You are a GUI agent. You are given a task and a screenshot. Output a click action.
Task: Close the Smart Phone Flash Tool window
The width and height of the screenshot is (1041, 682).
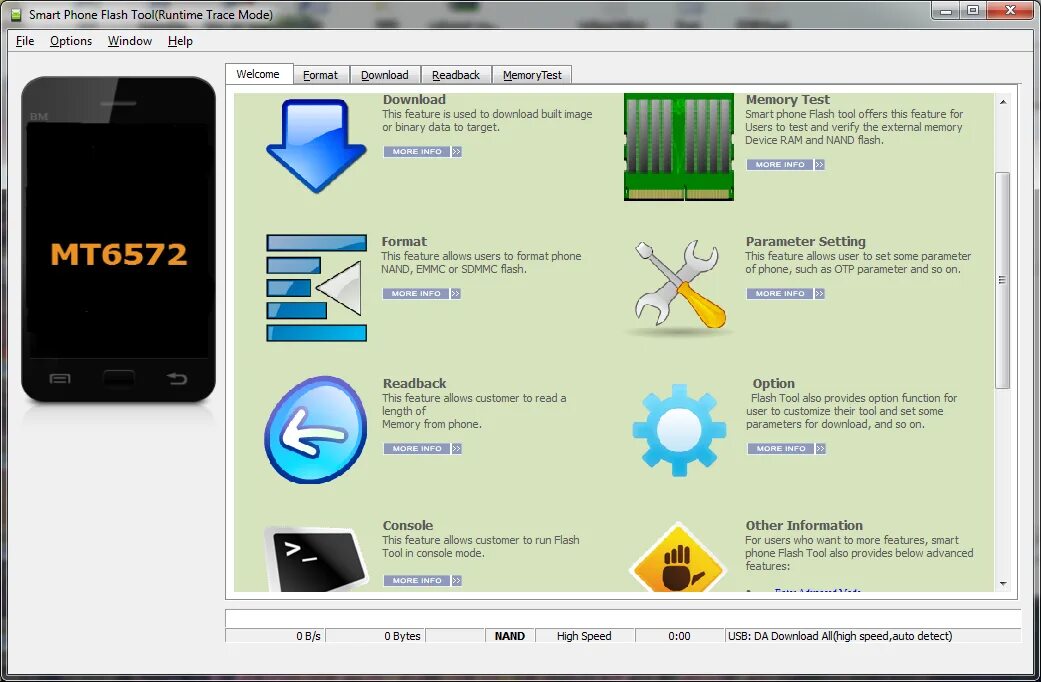[x=1011, y=11]
